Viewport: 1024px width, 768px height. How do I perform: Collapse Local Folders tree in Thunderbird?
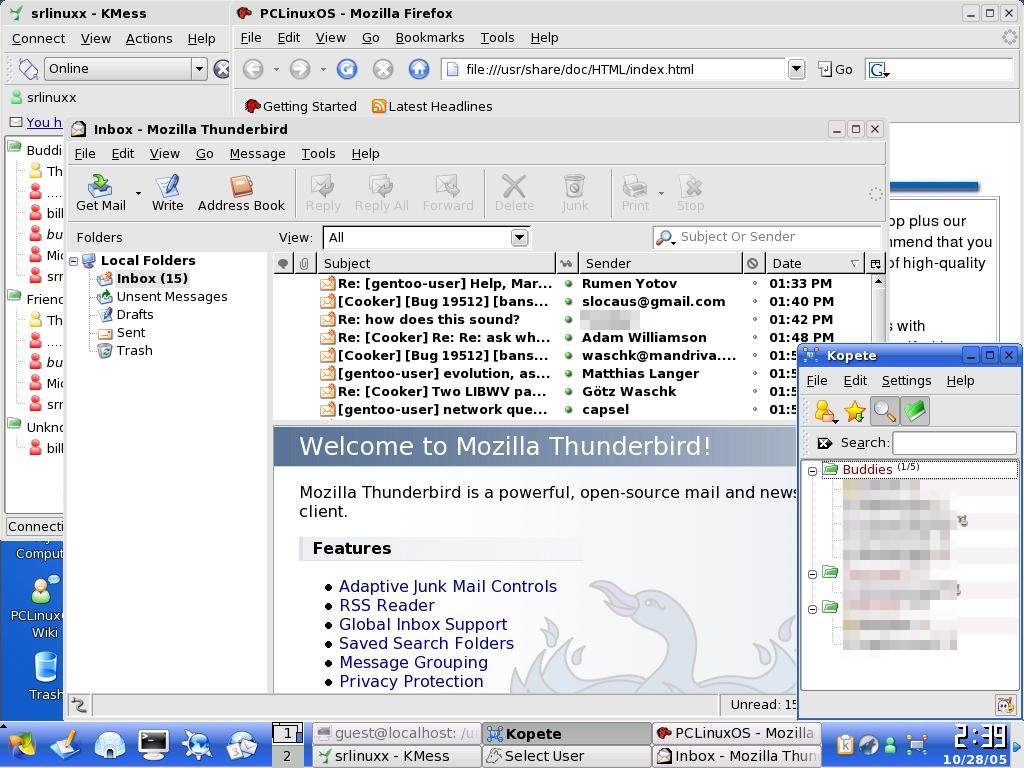[x=74, y=261]
